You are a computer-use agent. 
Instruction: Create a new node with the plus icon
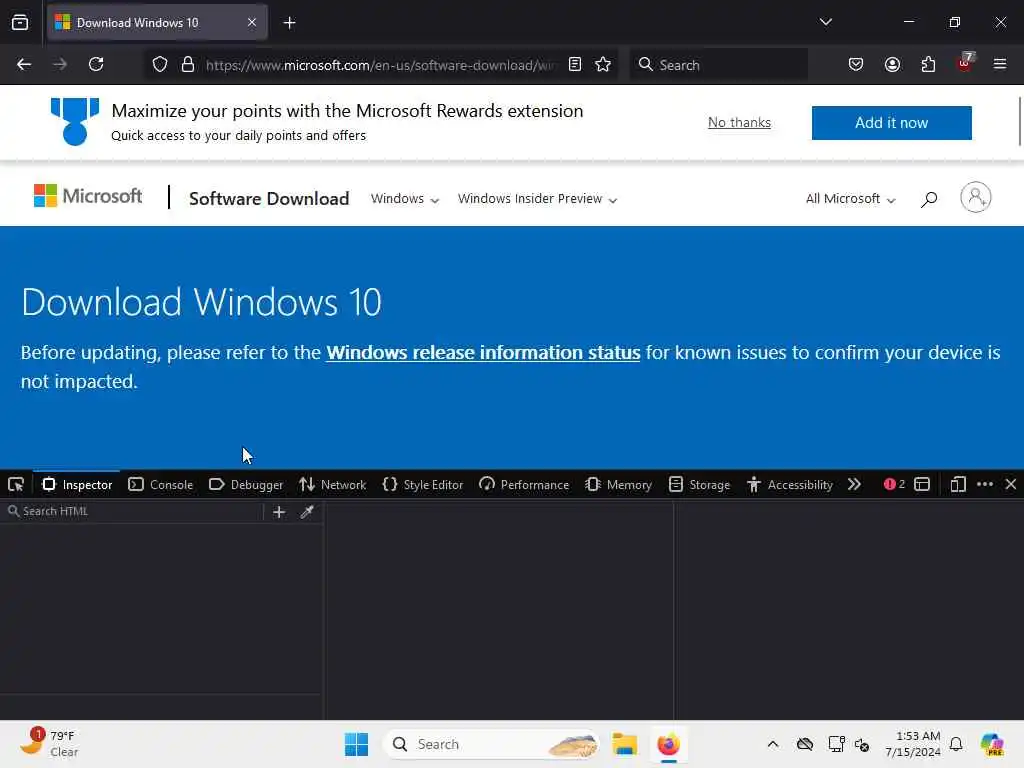coord(279,512)
